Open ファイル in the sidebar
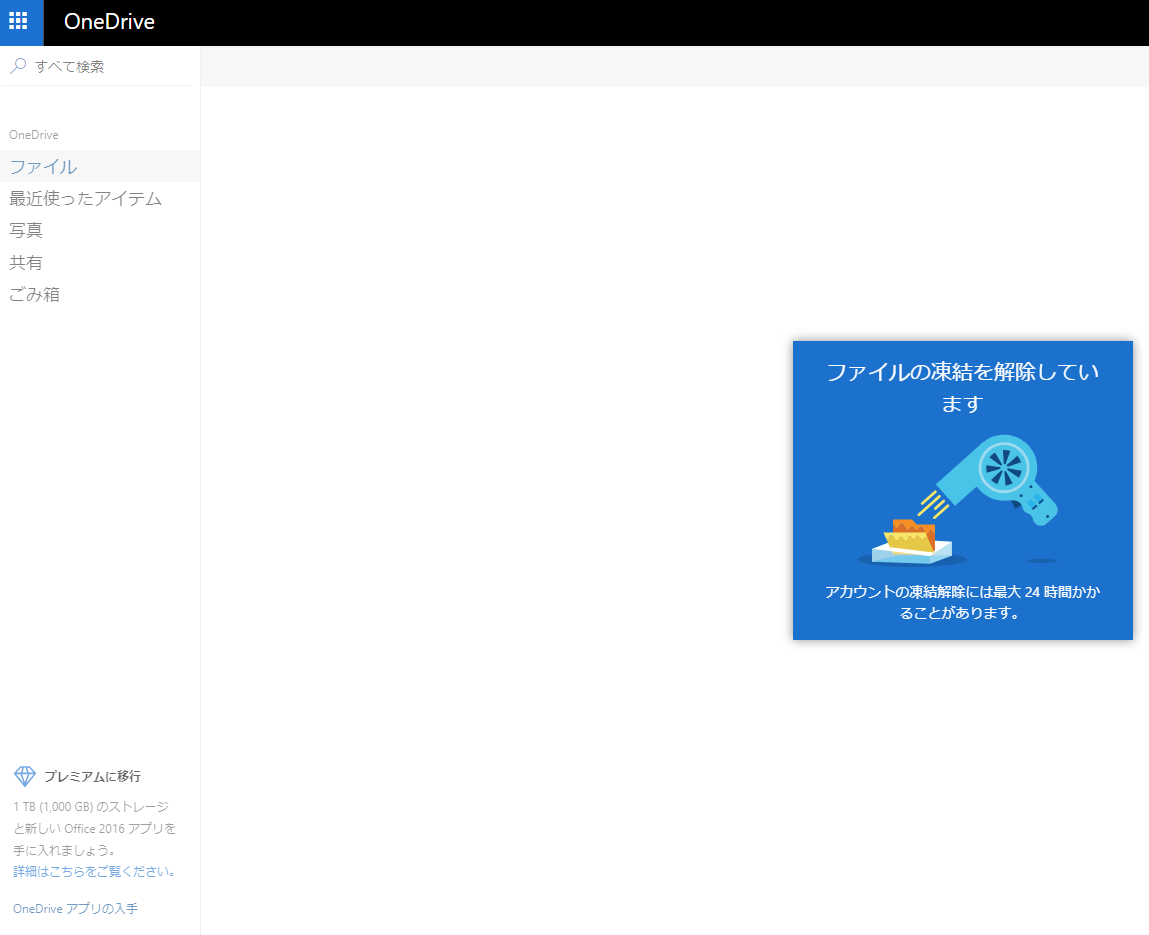Image resolution: width=1149 pixels, height=935 pixels. pos(100,166)
